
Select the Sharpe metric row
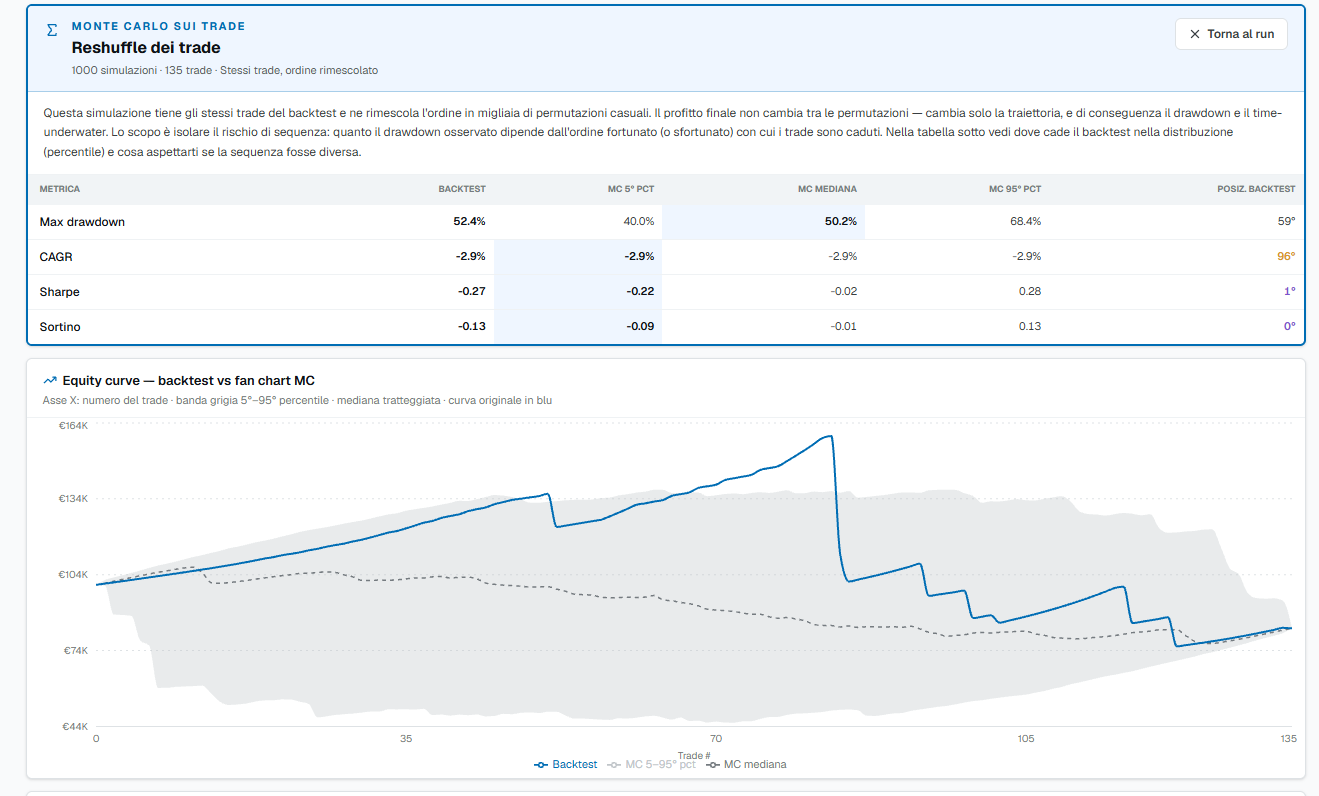(x=666, y=292)
